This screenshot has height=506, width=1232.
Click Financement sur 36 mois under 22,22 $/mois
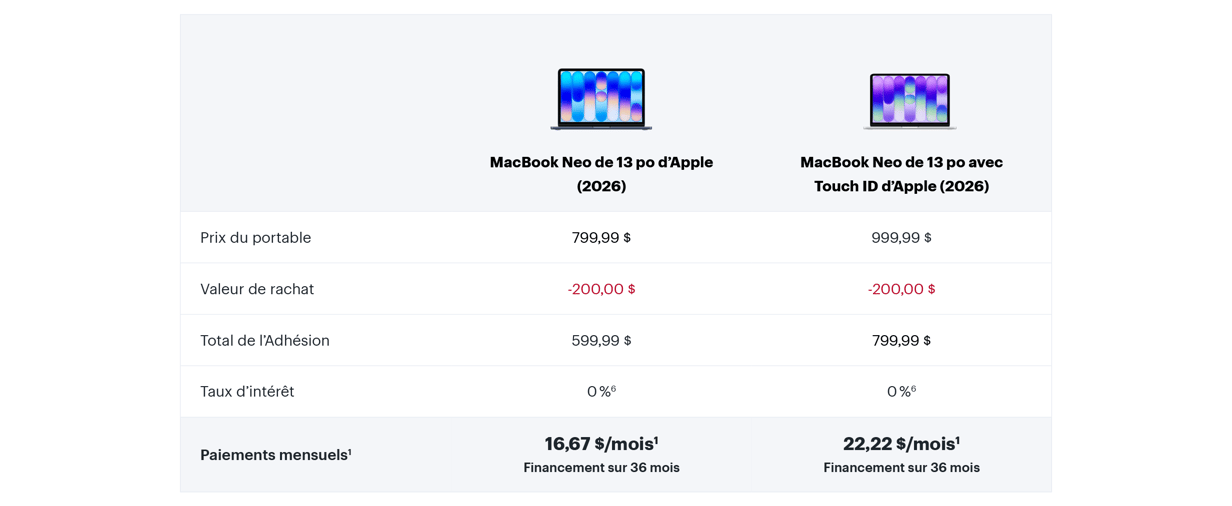pos(901,468)
